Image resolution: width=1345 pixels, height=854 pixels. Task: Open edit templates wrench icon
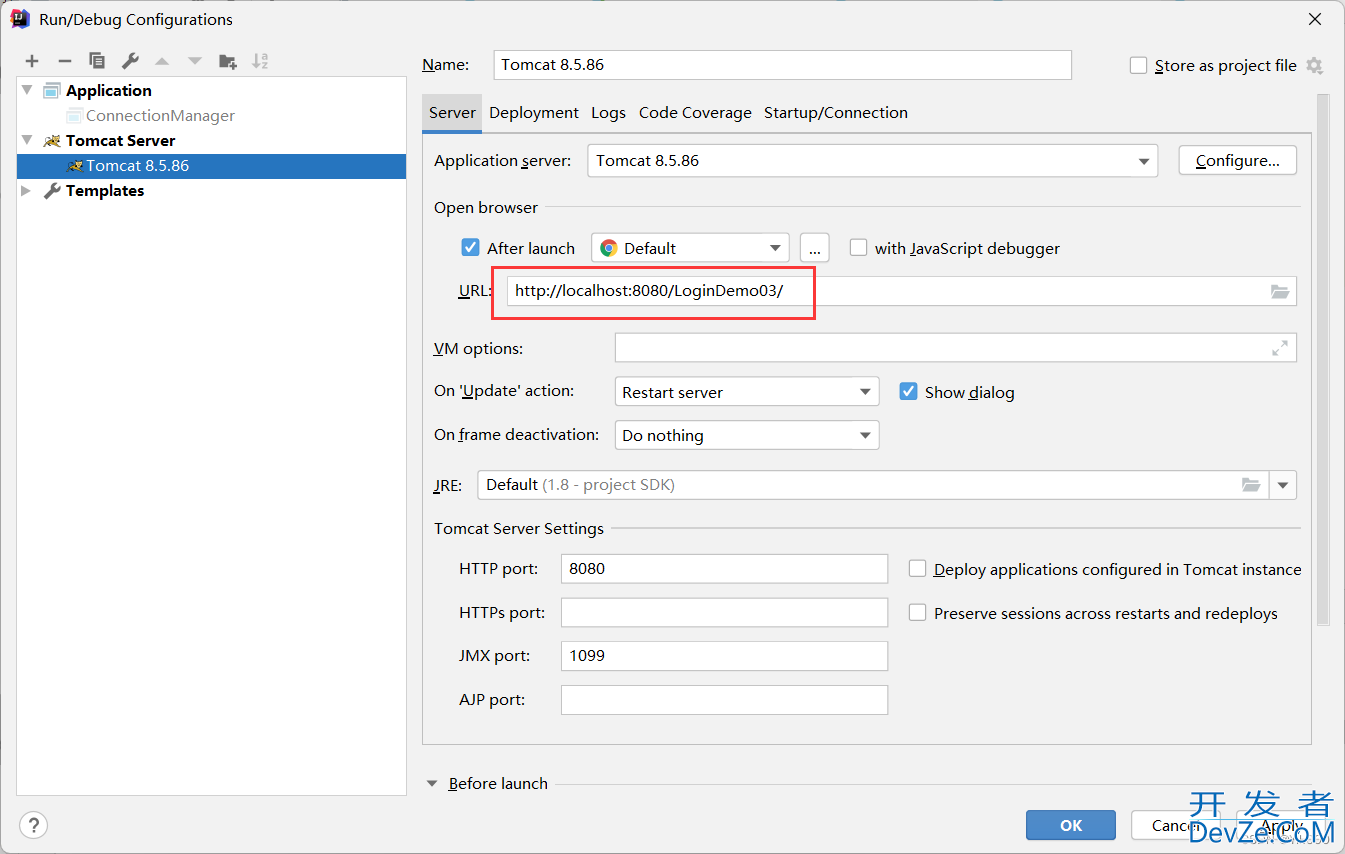[x=129, y=61]
